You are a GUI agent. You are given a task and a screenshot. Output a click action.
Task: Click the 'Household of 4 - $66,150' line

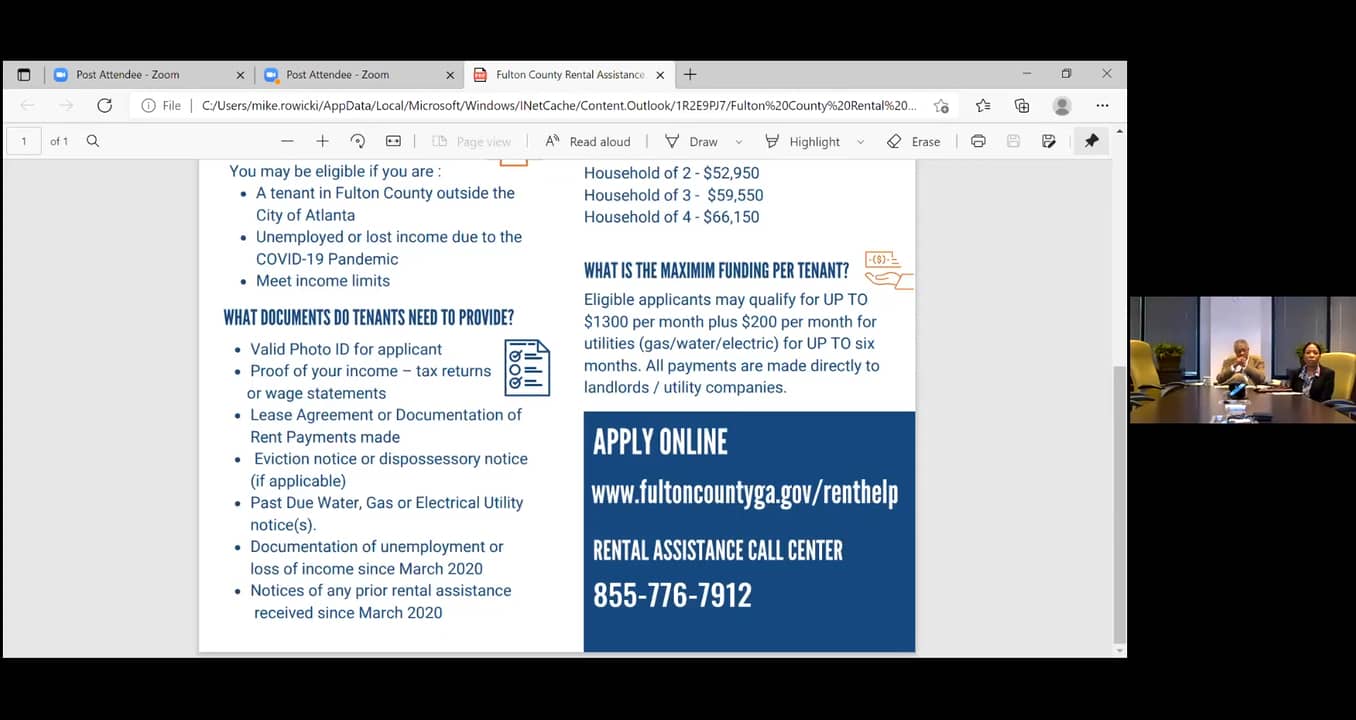672,217
